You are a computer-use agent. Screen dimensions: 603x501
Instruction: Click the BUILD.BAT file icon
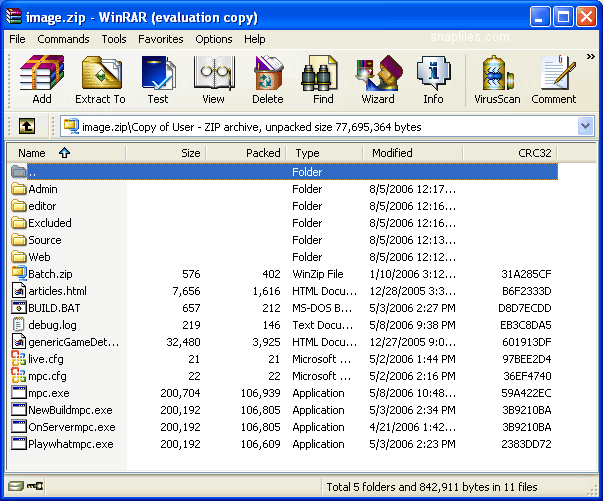tap(18, 308)
